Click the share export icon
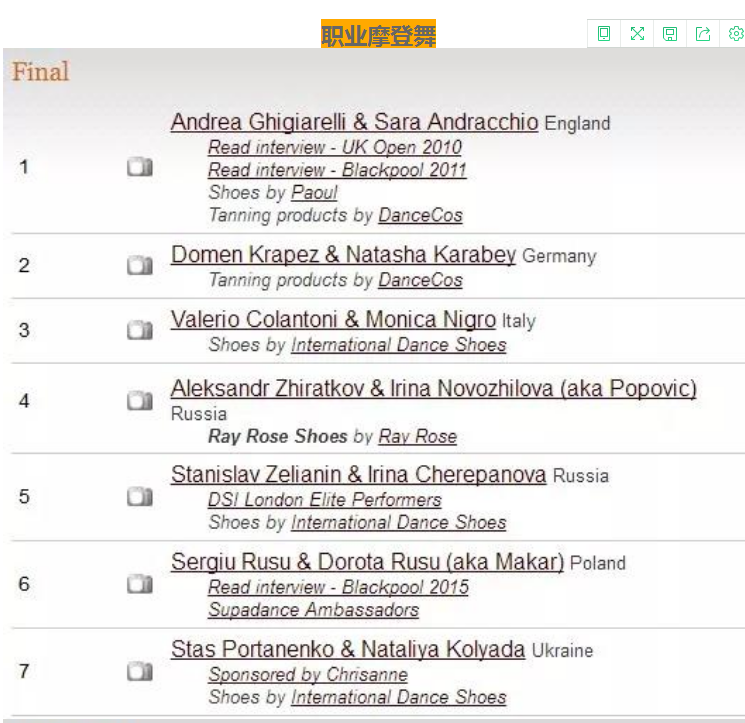Screen dimensions: 745x723 [x=703, y=34]
